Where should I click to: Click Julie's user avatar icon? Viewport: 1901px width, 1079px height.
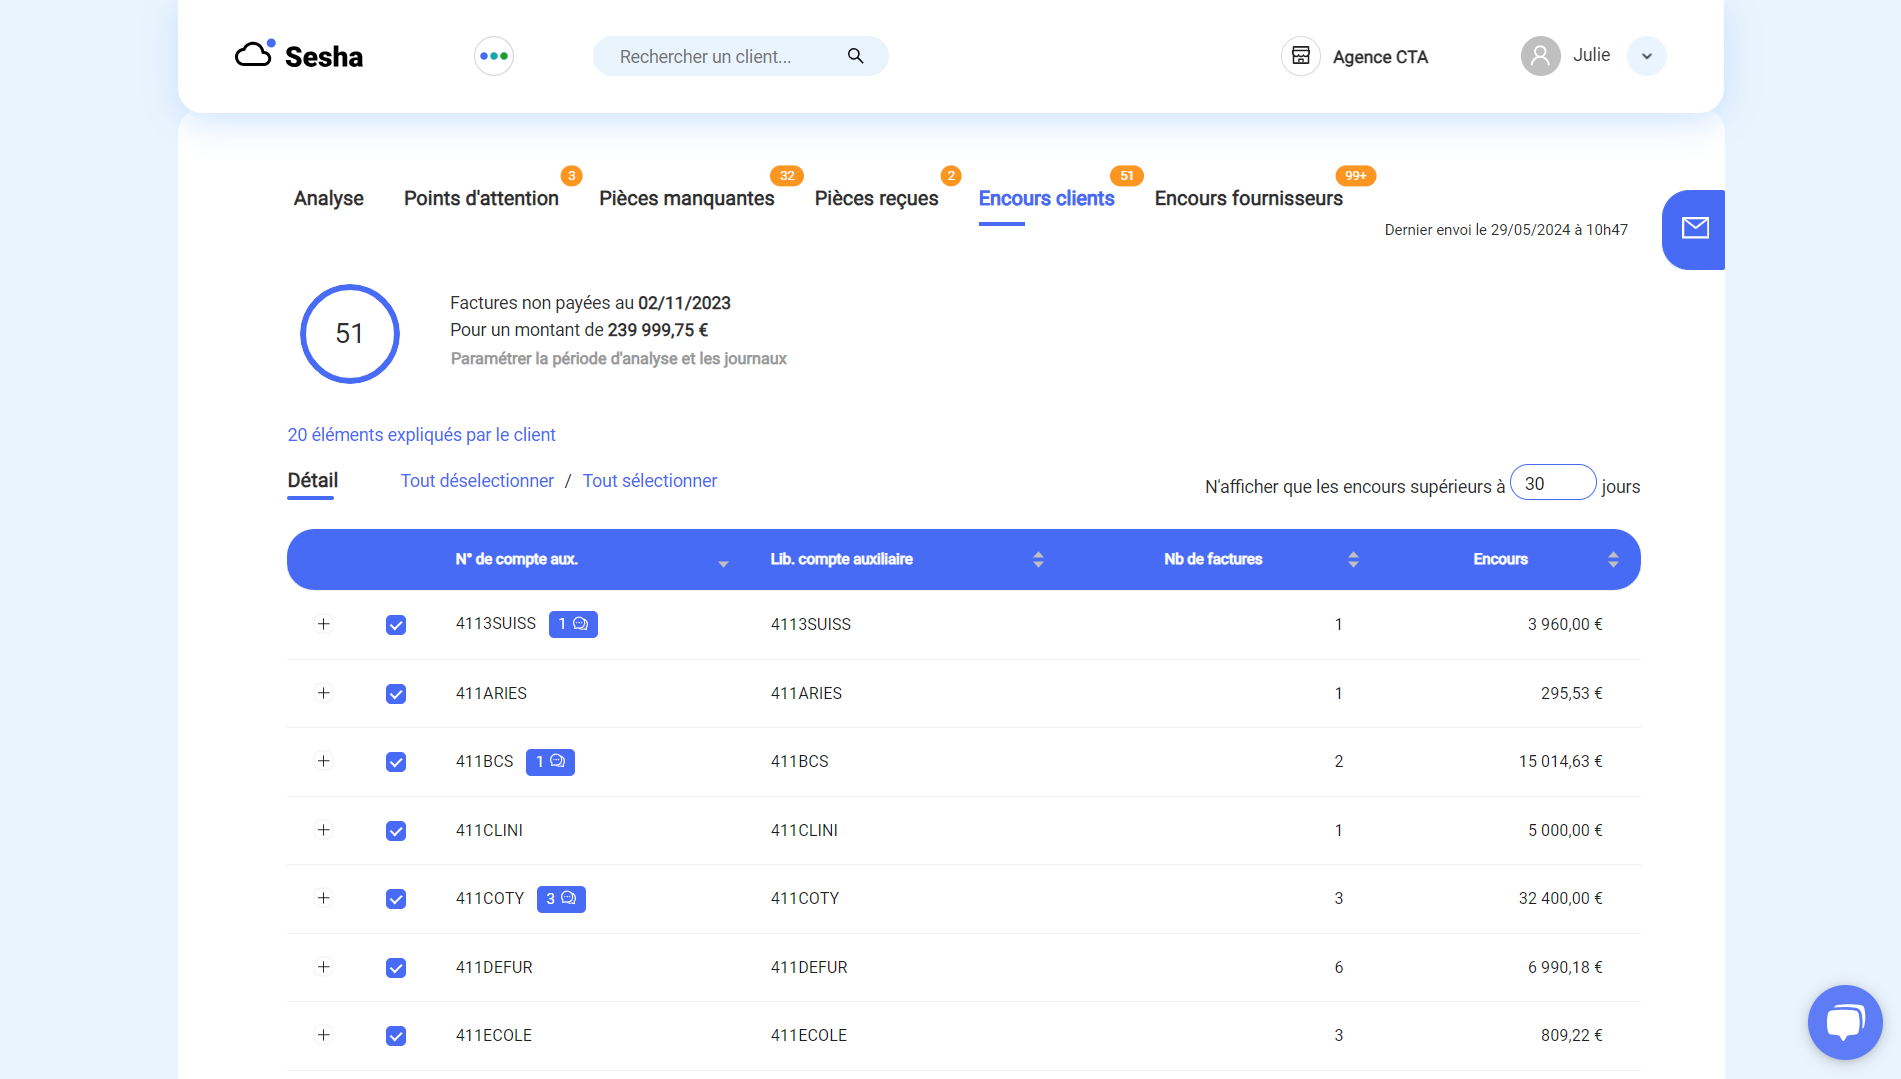[1541, 56]
